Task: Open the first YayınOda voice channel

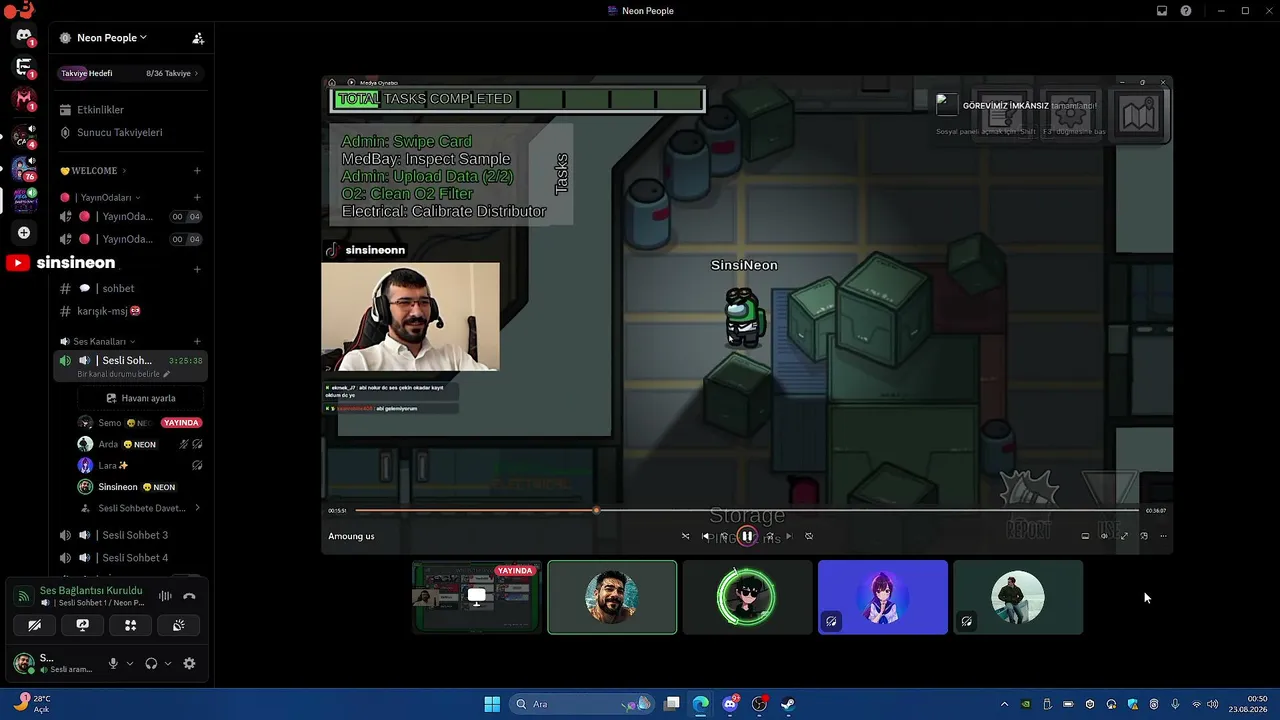Action: (130, 217)
